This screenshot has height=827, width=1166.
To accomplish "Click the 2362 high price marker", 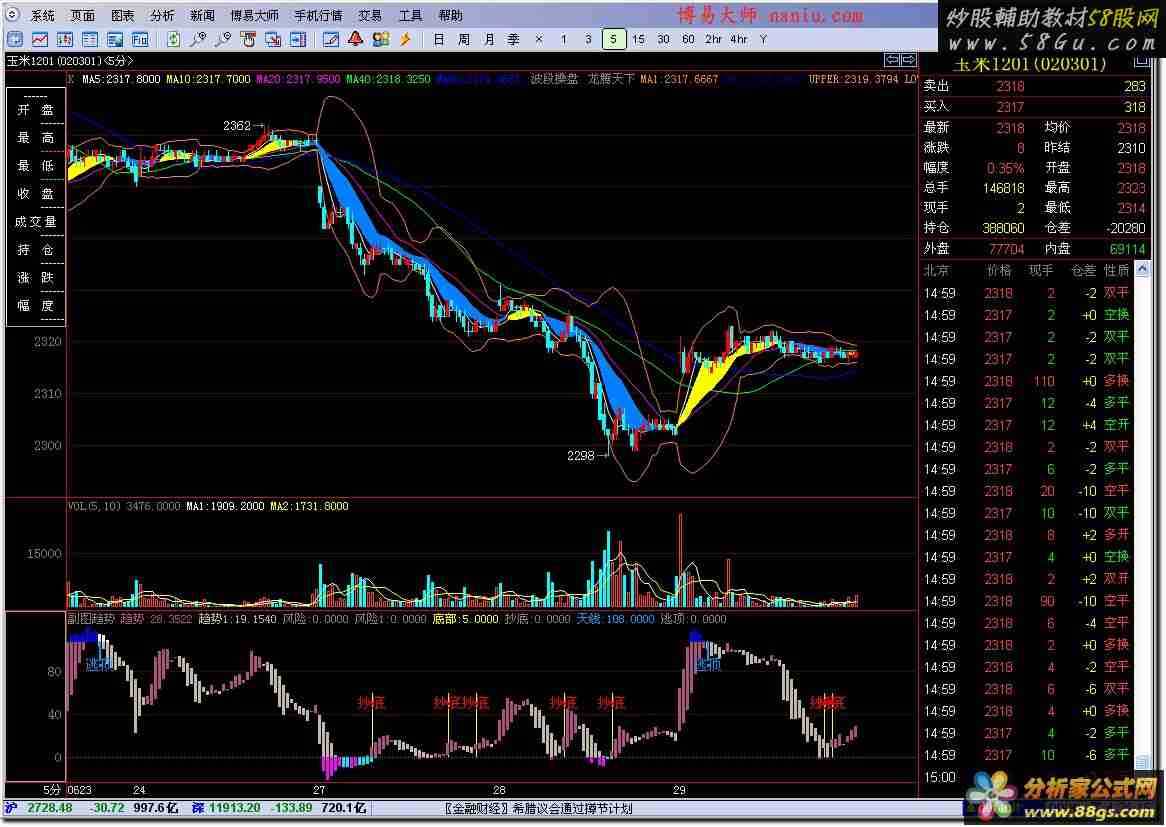I will (237, 126).
